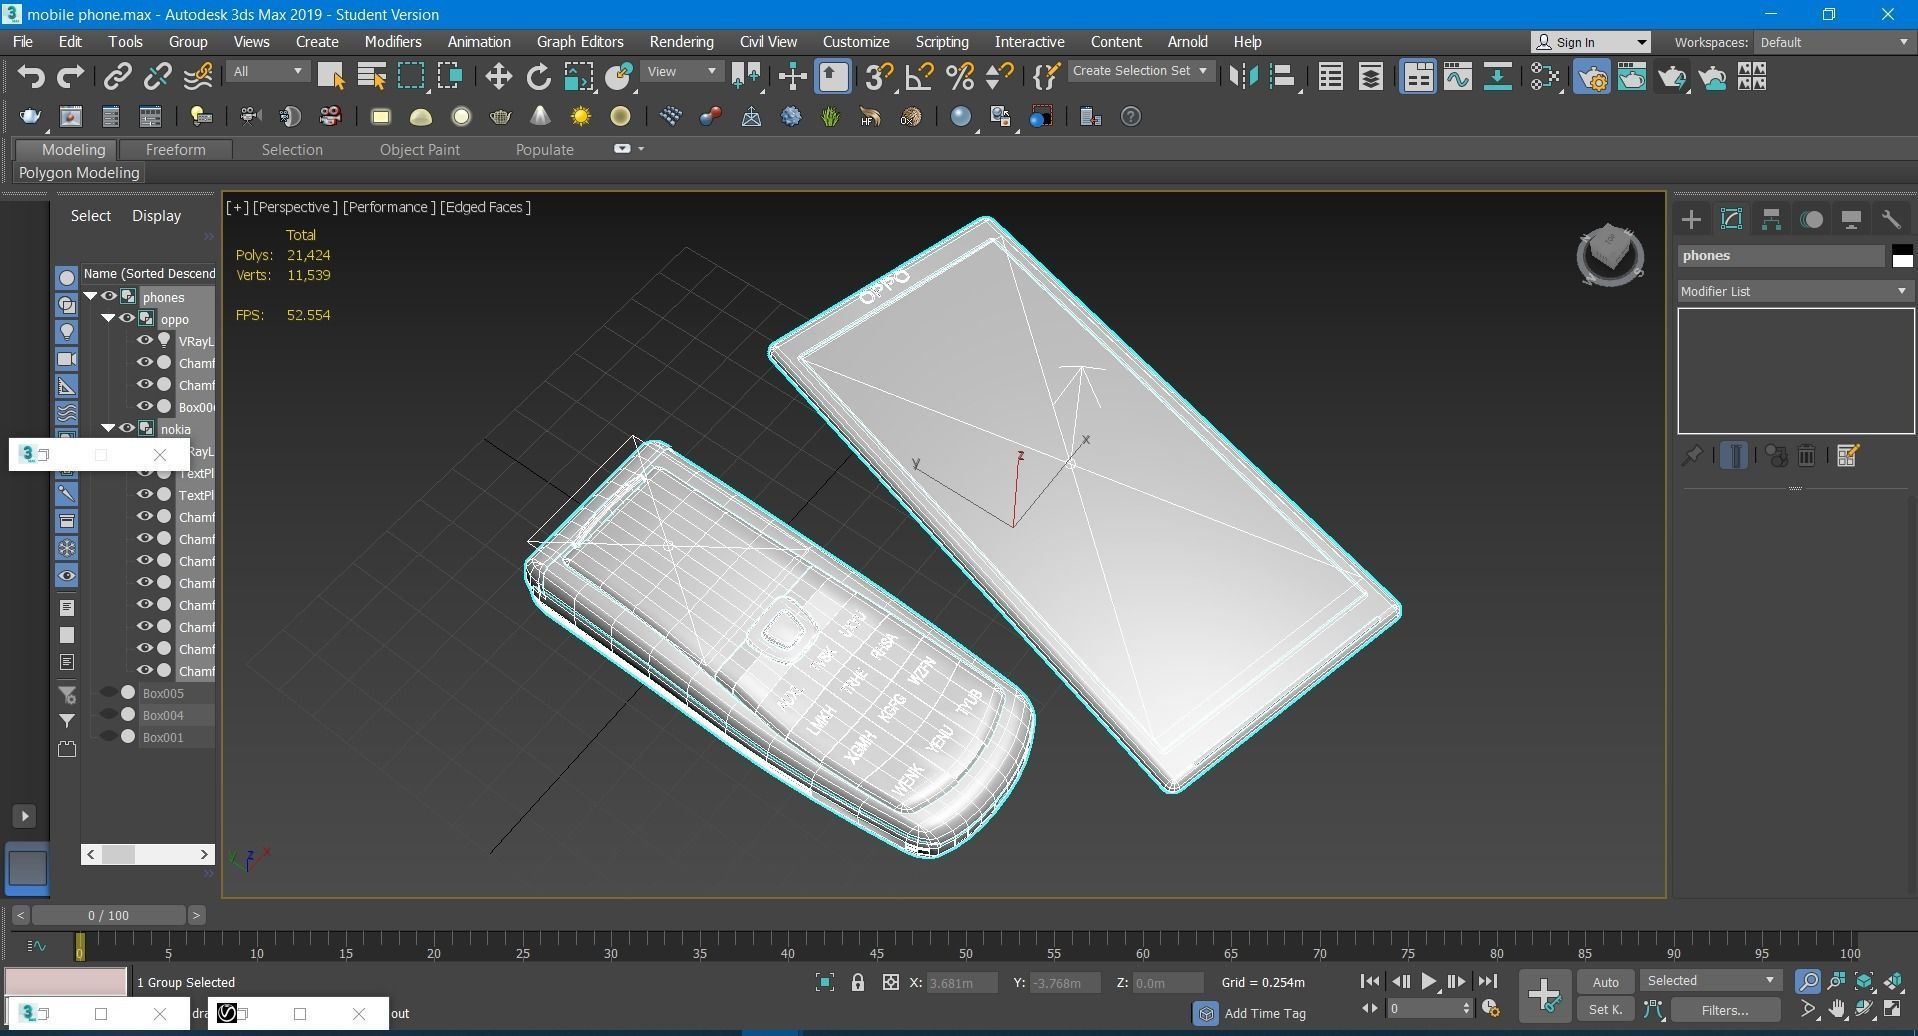Open the Select by Name list
Viewport: 1918px width, 1036px height.
372,77
